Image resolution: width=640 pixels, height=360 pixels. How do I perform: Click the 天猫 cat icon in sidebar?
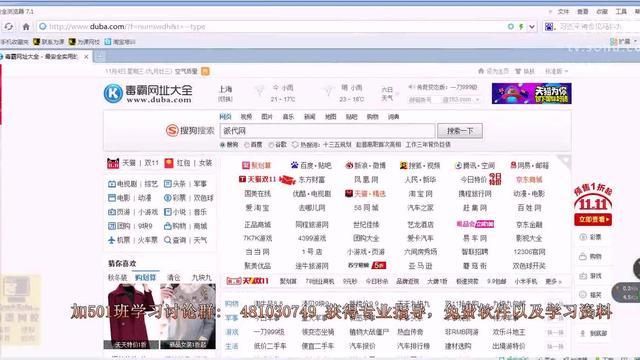pyautogui.click(x=113, y=163)
